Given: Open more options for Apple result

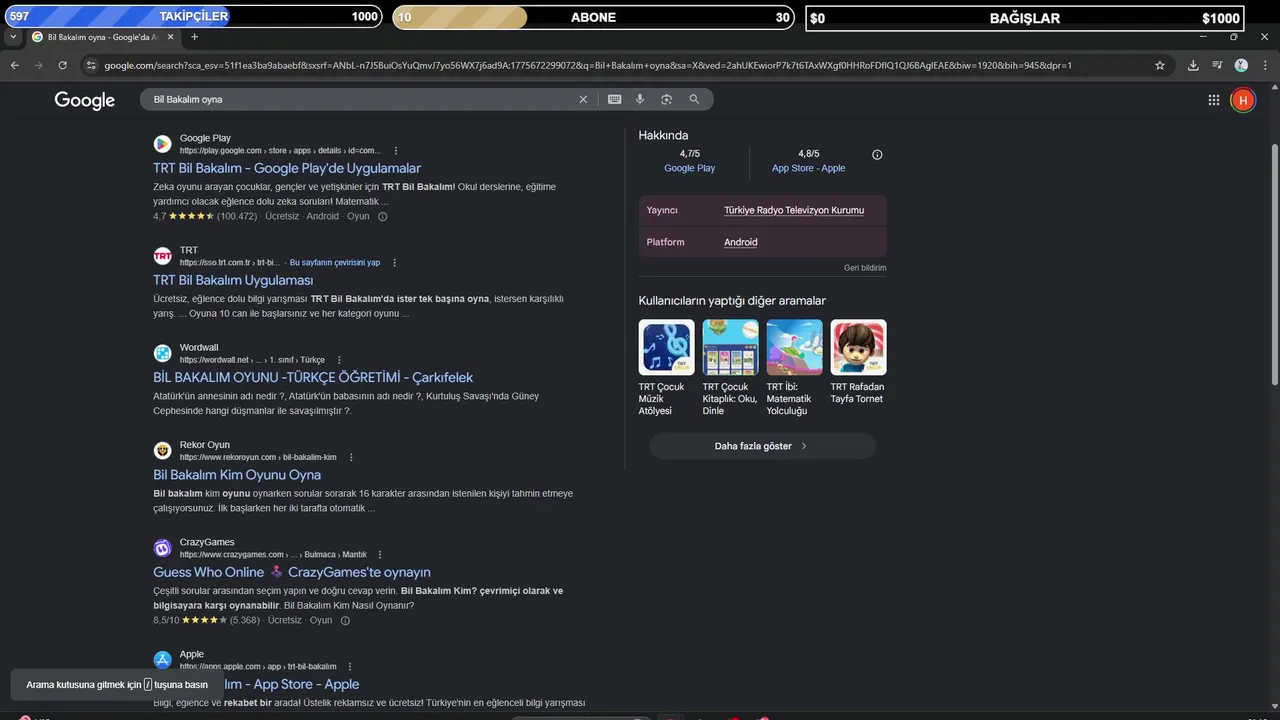Looking at the screenshot, I should 350,666.
